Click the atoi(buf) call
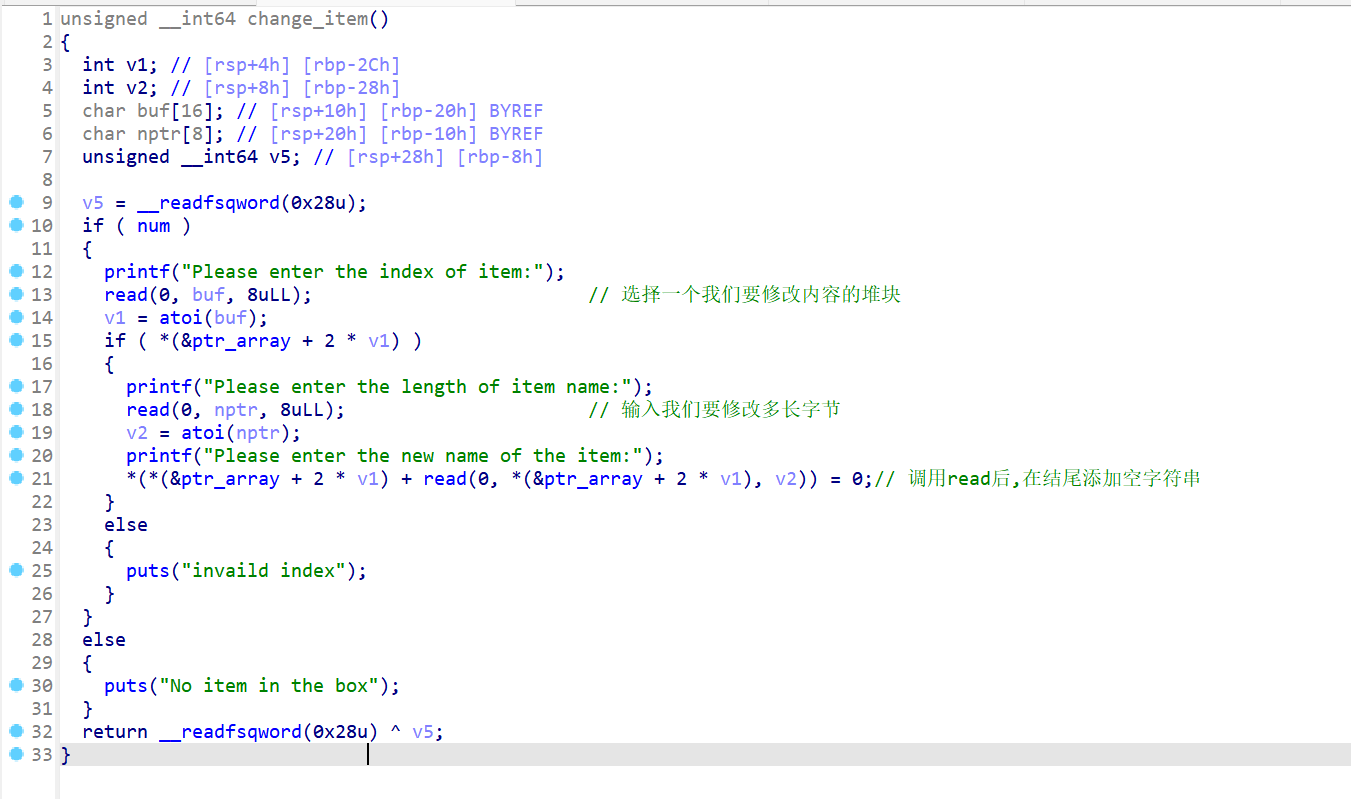 pos(209,318)
